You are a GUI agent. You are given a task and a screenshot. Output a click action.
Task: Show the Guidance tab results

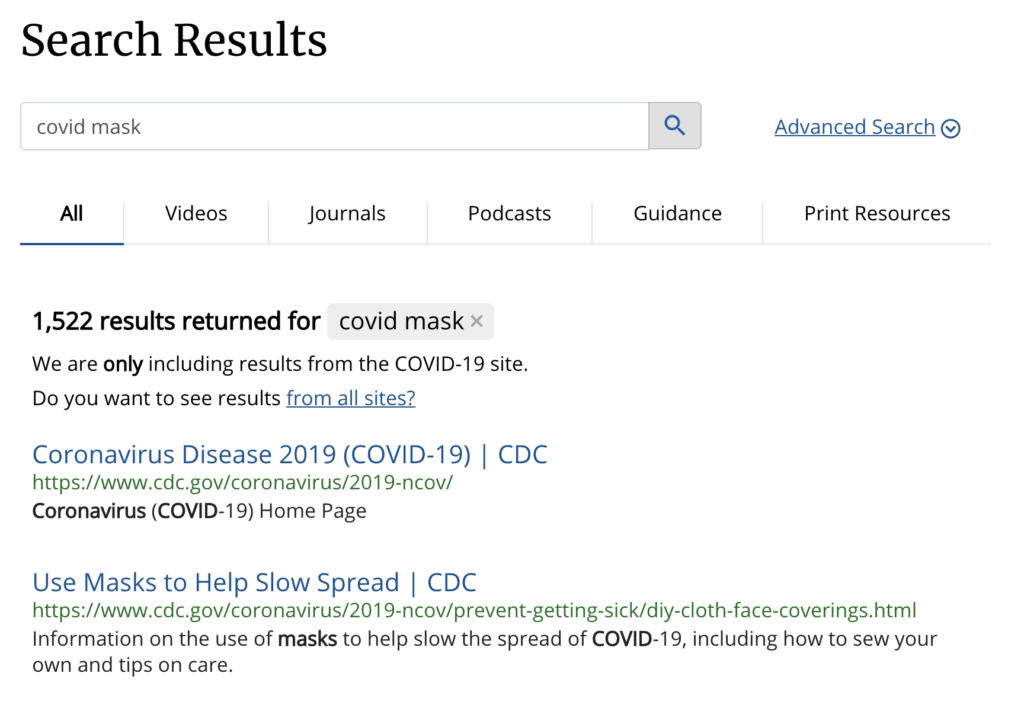(677, 214)
